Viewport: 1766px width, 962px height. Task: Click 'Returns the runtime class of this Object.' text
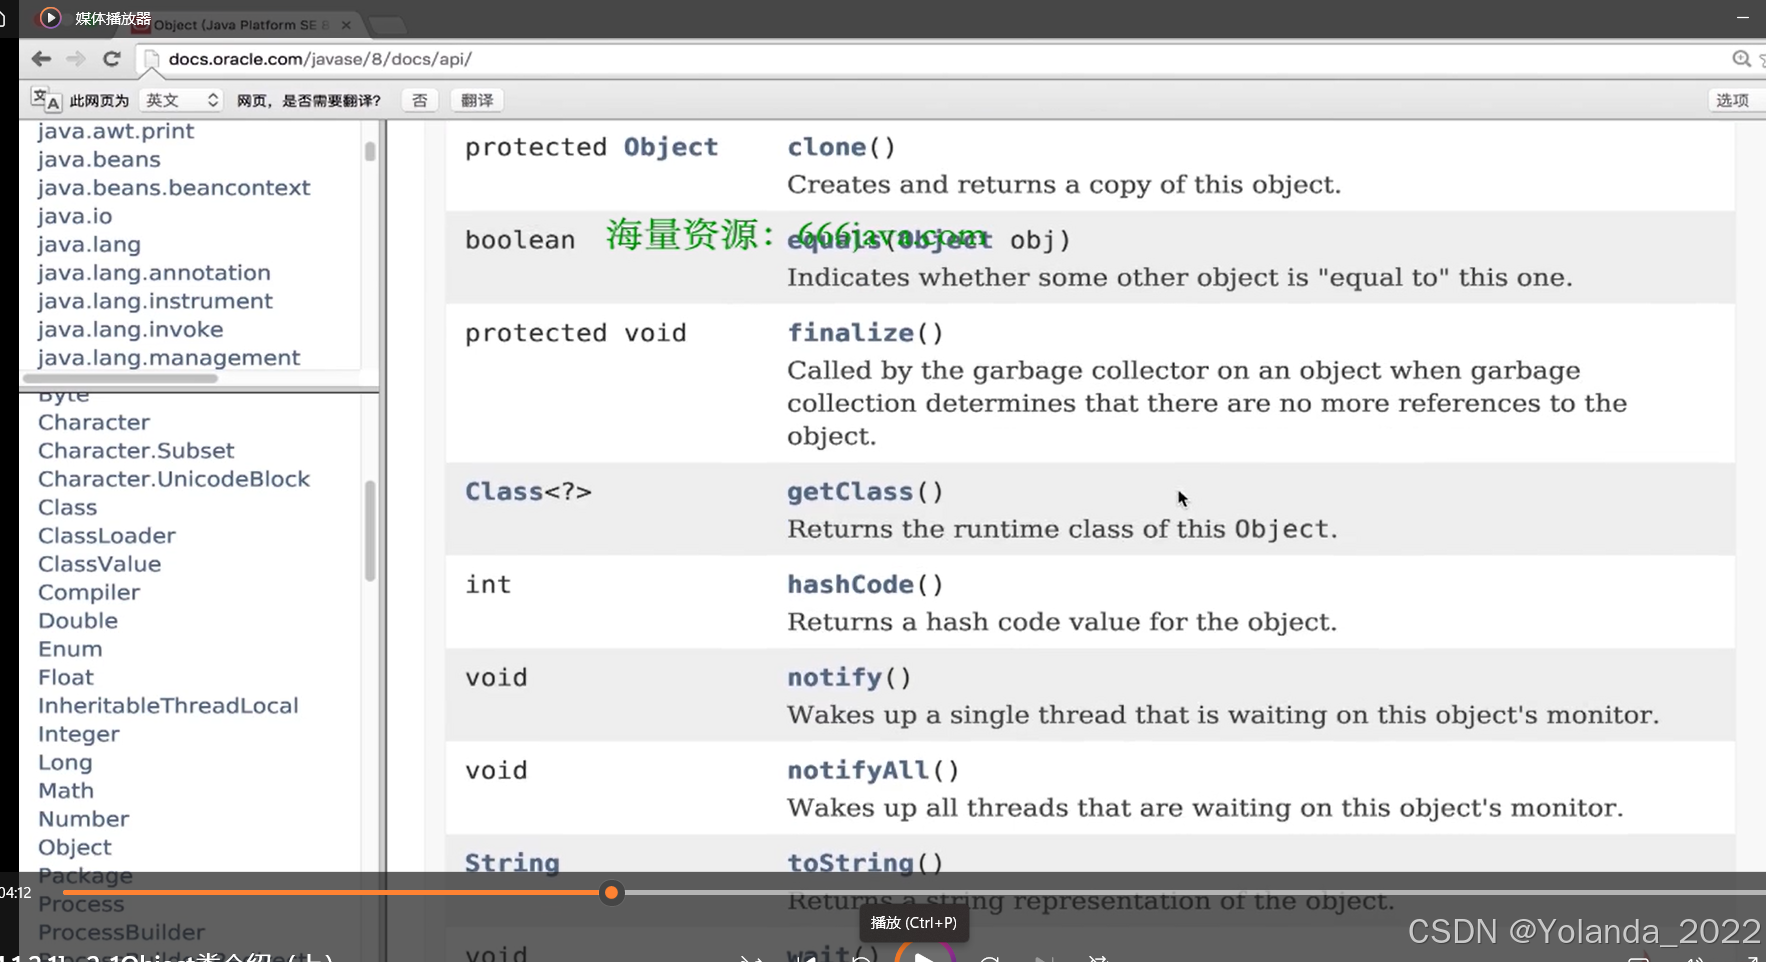1062,529
